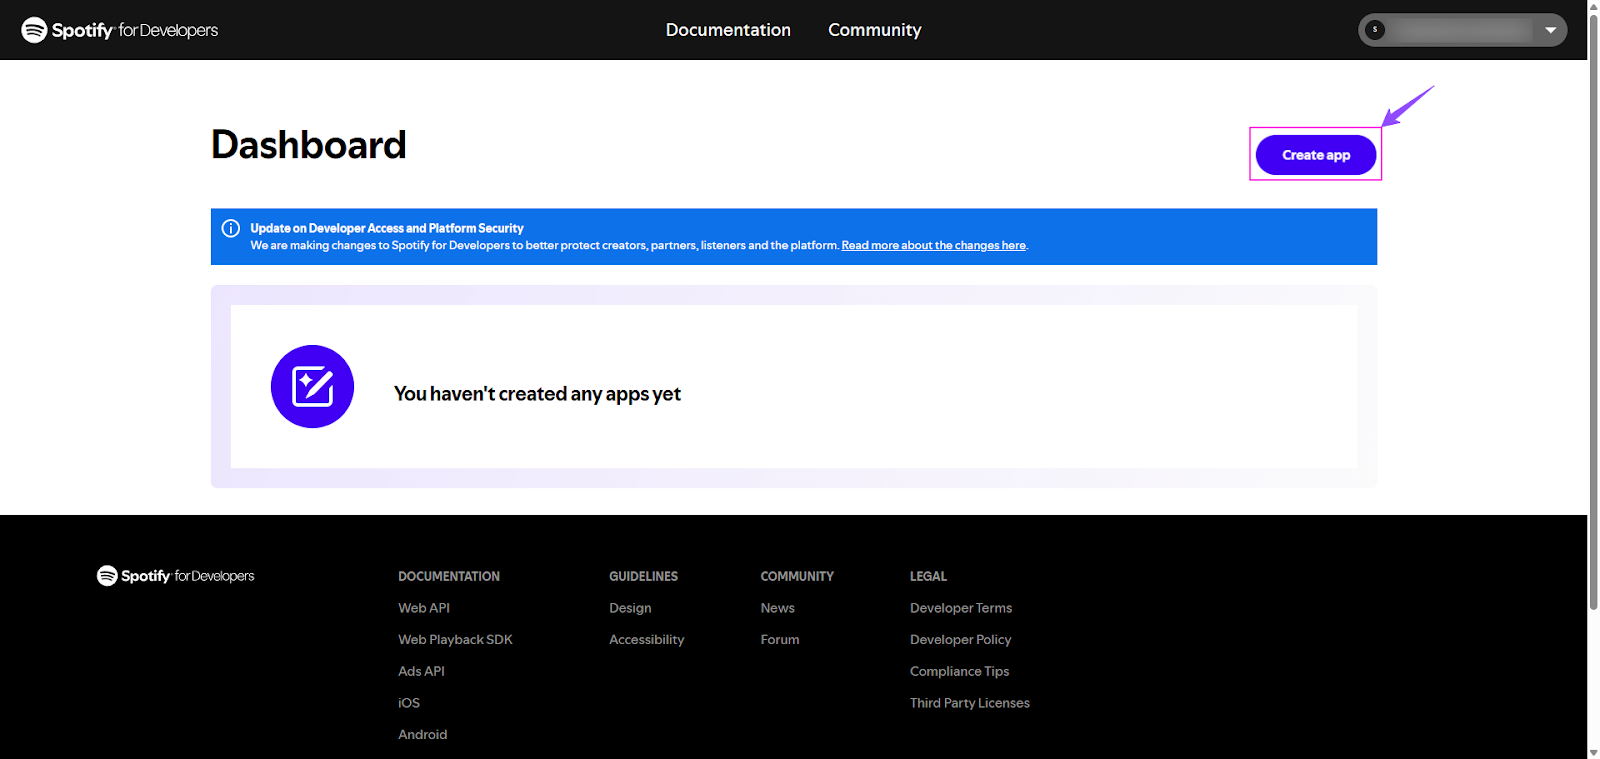
Task: Click the Create app button
Action: pyautogui.click(x=1316, y=155)
